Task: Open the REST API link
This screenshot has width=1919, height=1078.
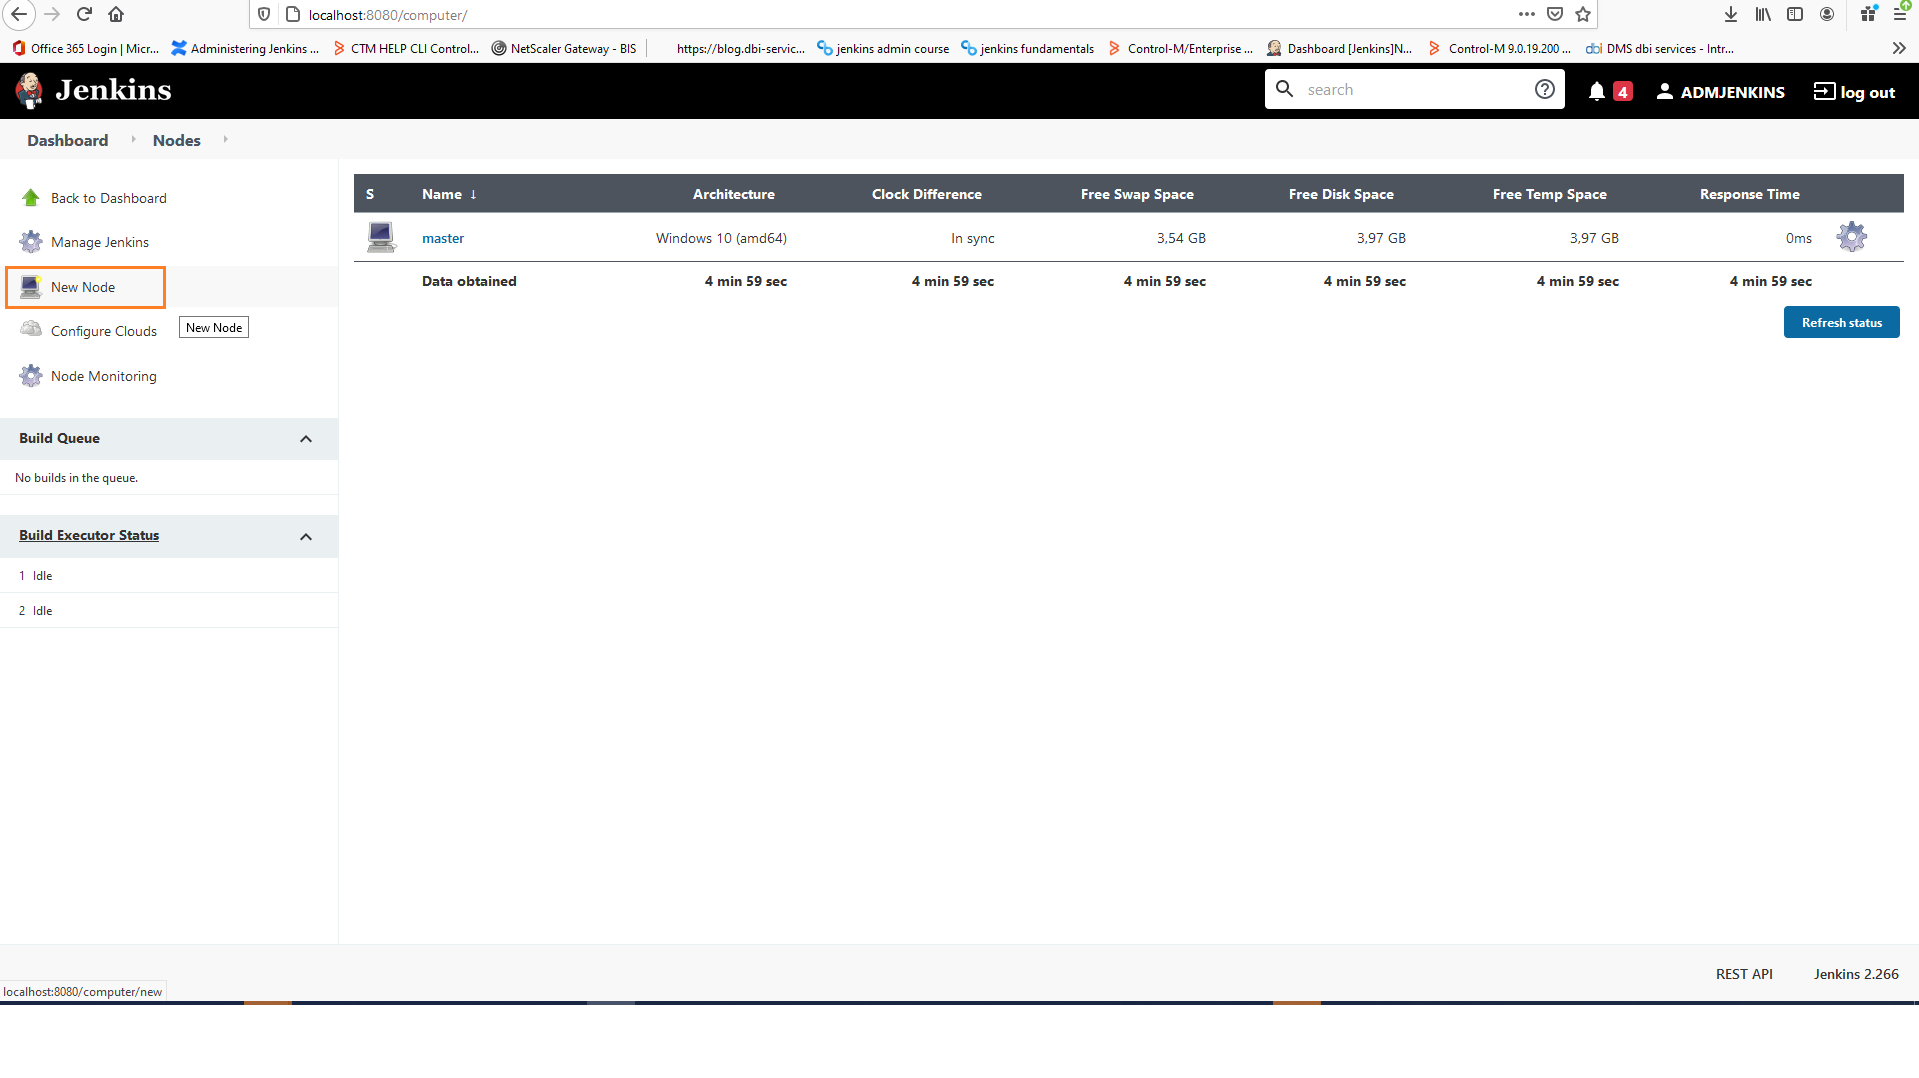Action: pyautogui.click(x=1744, y=974)
